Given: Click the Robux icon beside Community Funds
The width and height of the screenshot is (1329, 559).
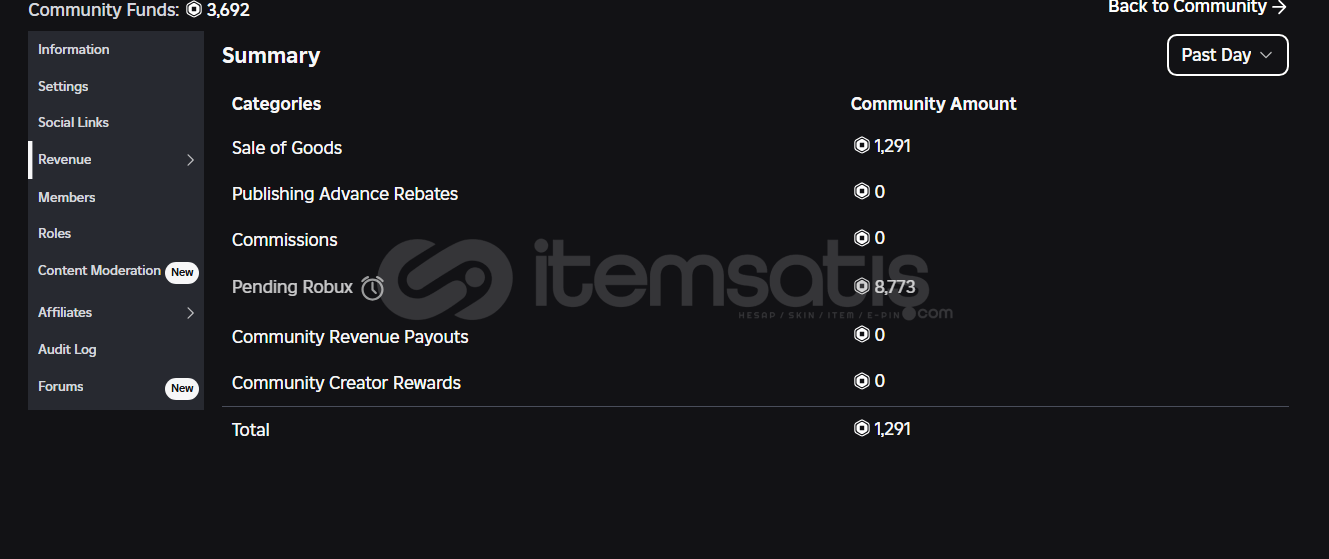Looking at the screenshot, I should coord(194,10).
